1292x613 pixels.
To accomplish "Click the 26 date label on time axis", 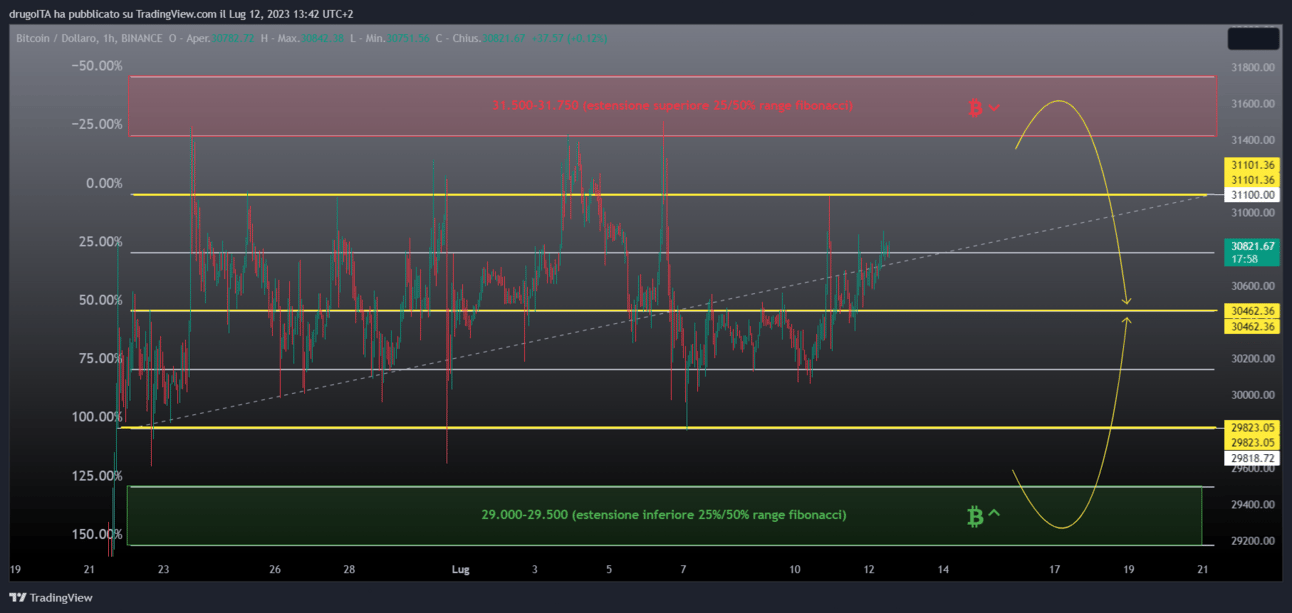I will (x=275, y=570).
